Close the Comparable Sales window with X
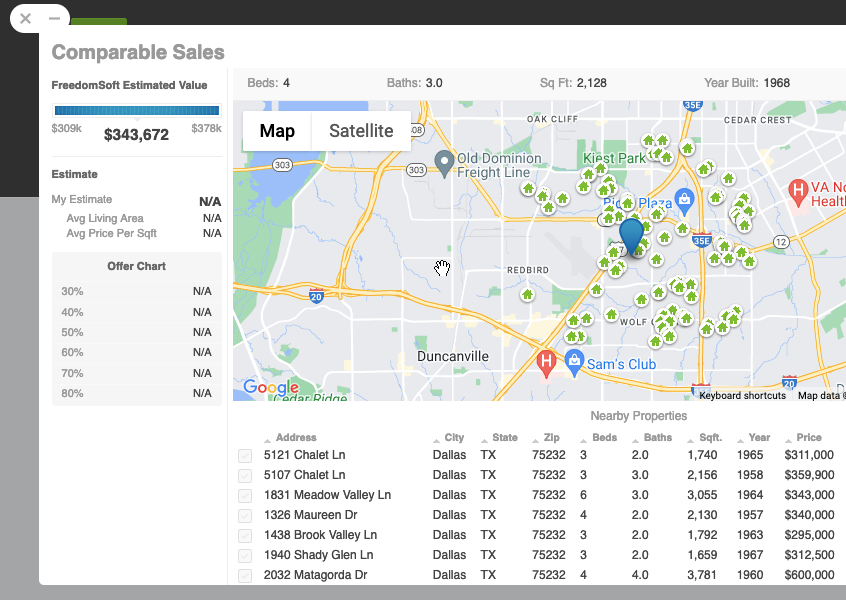 click(26, 19)
